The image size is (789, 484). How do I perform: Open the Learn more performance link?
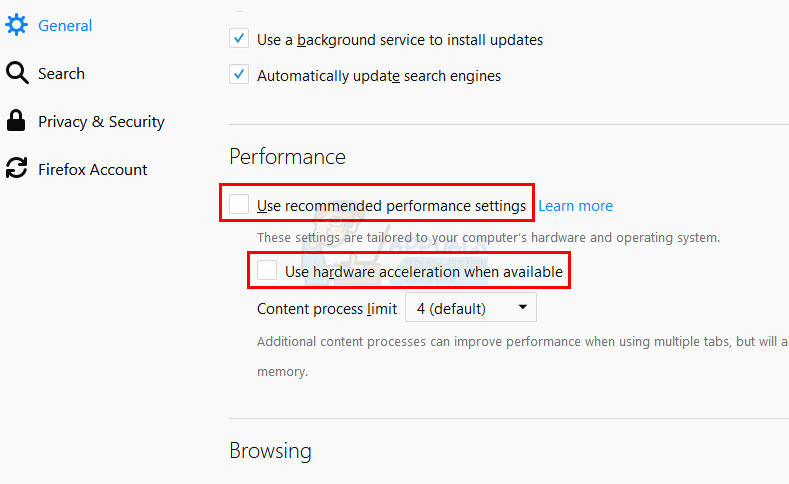(575, 206)
